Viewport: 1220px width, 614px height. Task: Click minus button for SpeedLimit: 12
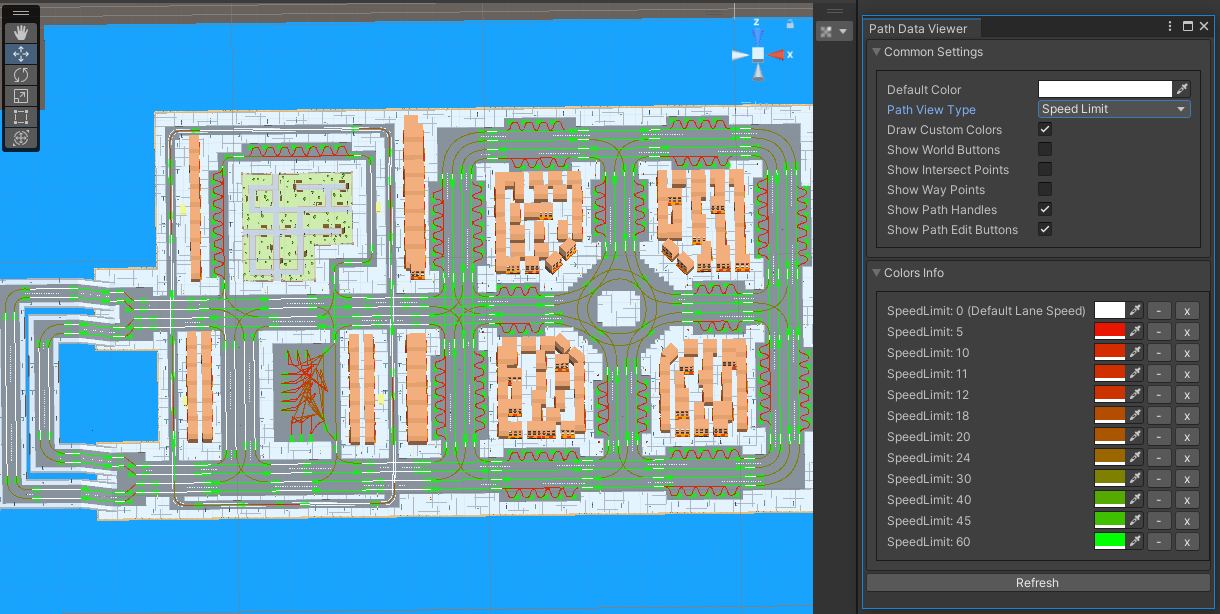tap(1159, 395)
